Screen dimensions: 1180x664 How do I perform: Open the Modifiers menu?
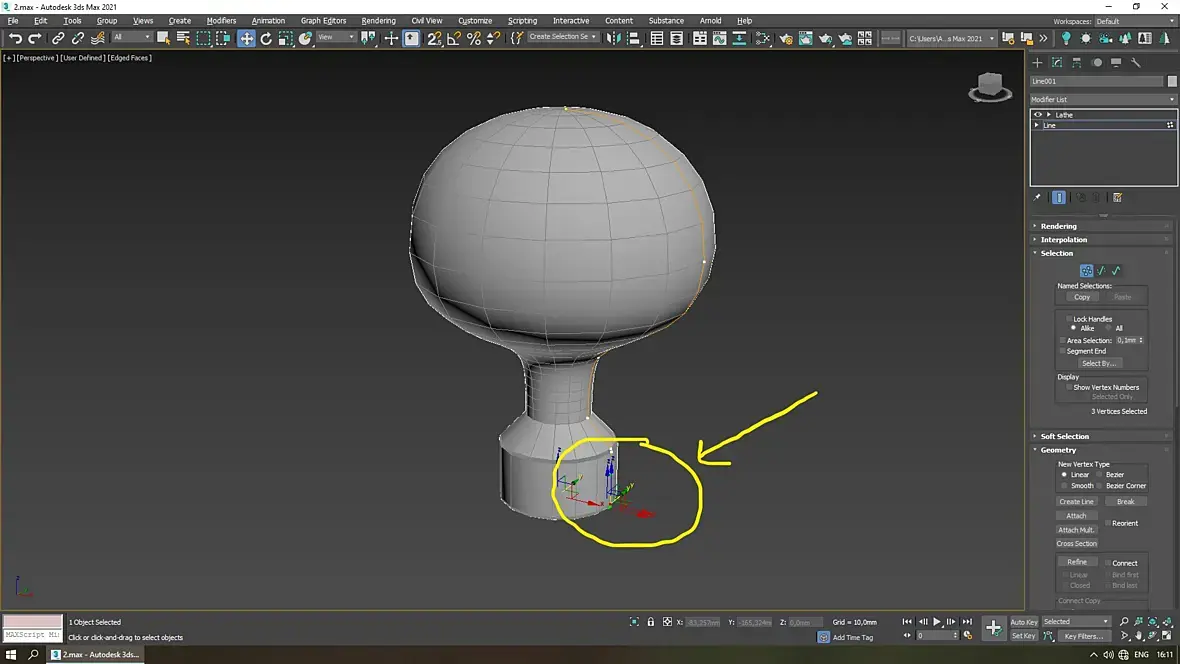tap(221, 20)
